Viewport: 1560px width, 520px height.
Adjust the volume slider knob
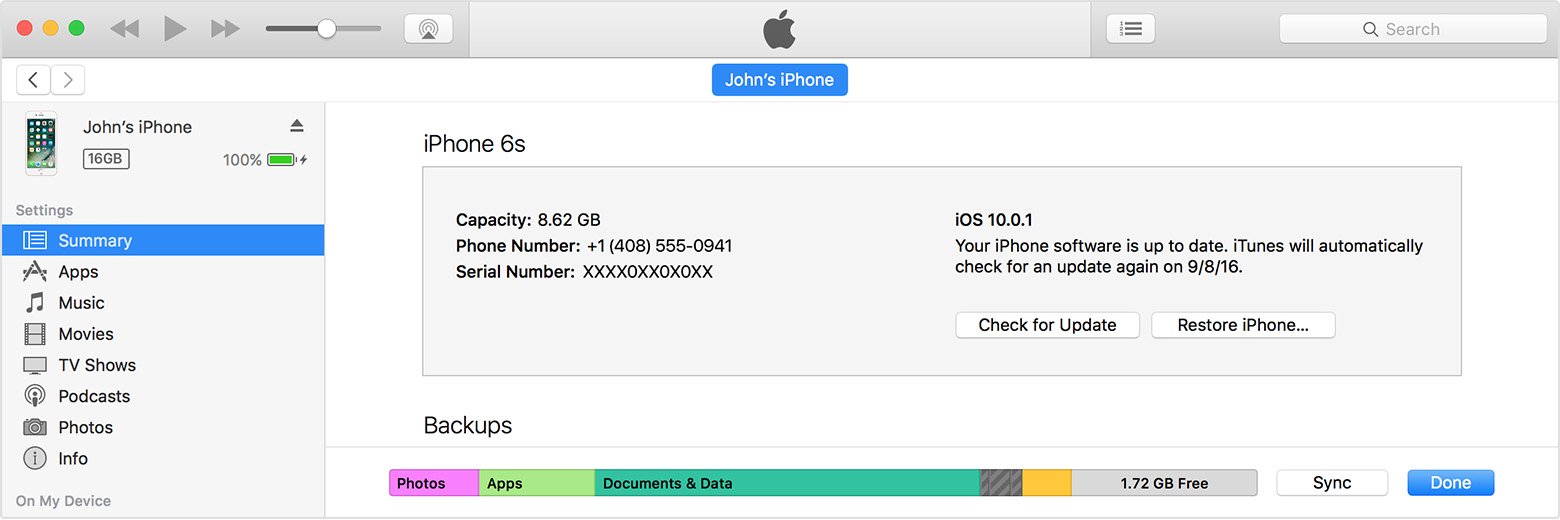[326, 29]
